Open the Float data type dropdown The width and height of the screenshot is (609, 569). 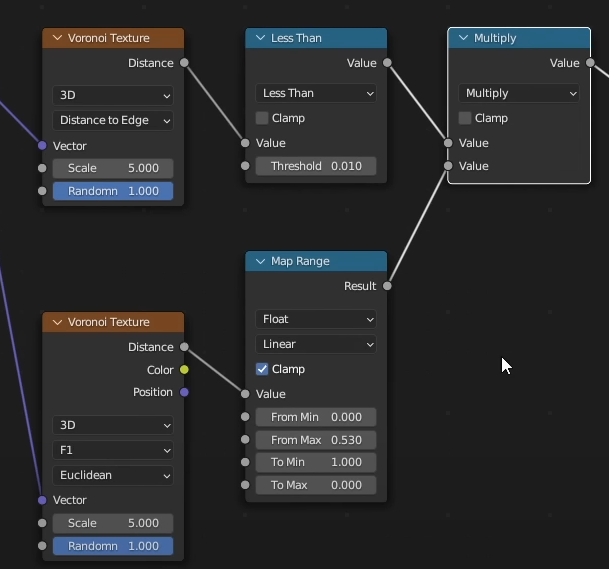click(315, 319)
